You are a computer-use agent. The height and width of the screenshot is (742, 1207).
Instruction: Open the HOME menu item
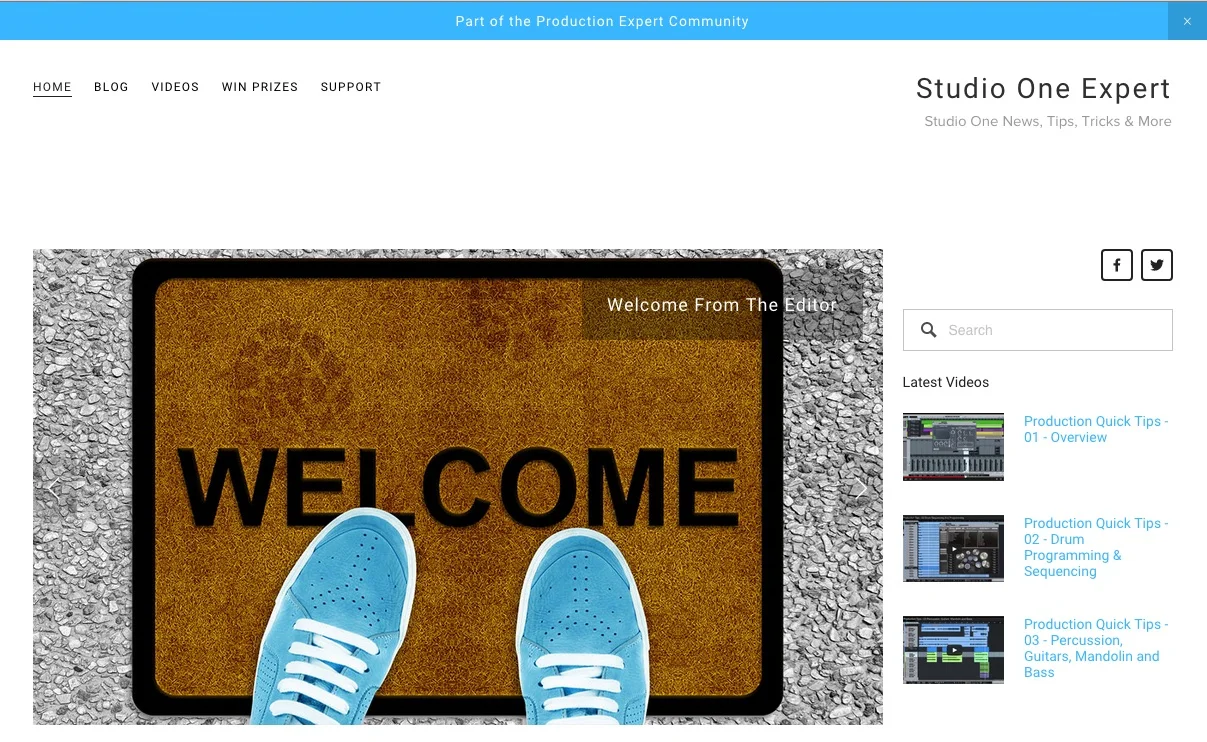52,87
